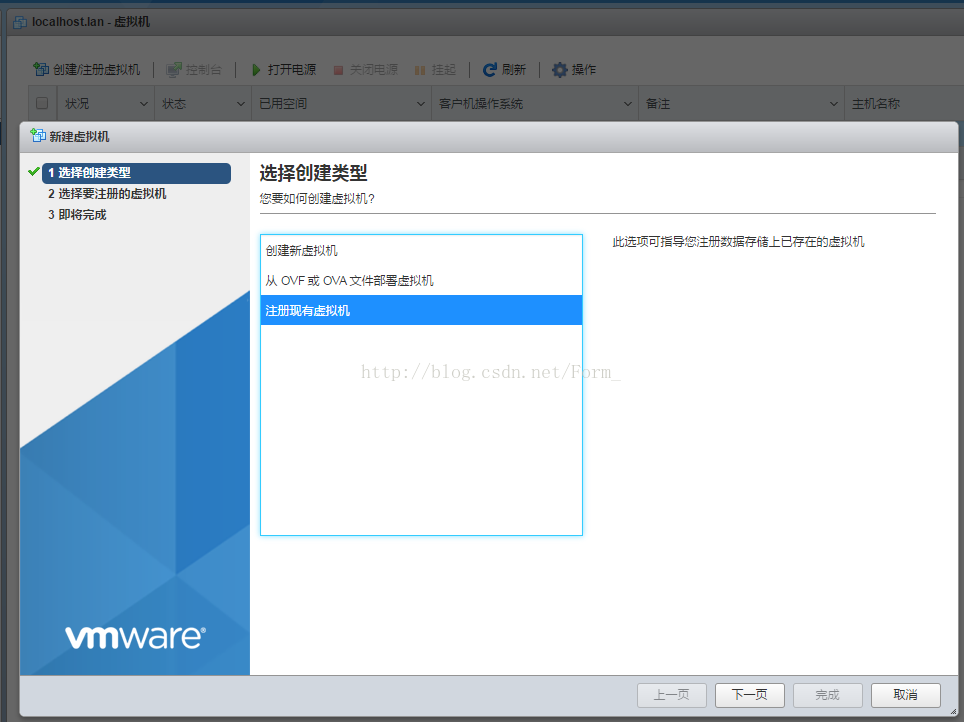The image size is (964, 722).
Task: Click the Power On green play icon
Action: coord(256,70)
